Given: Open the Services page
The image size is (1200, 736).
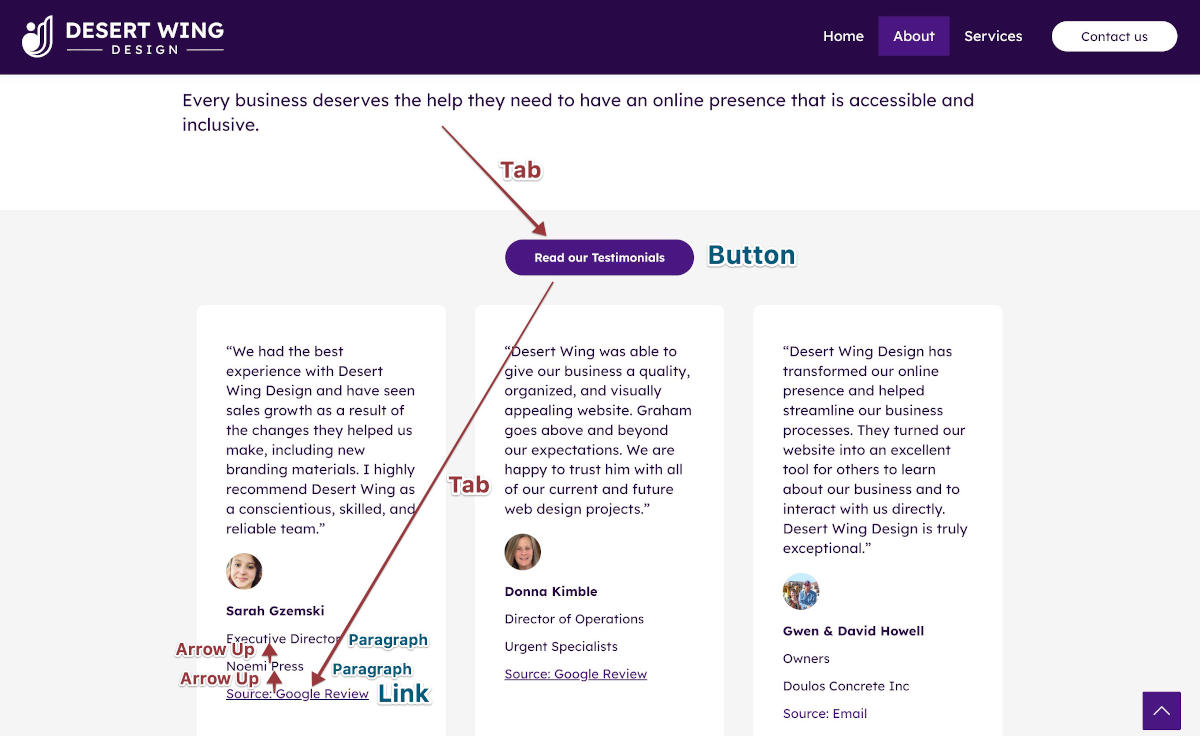Looking at the screenshot, I should click(x=993, y=36).
